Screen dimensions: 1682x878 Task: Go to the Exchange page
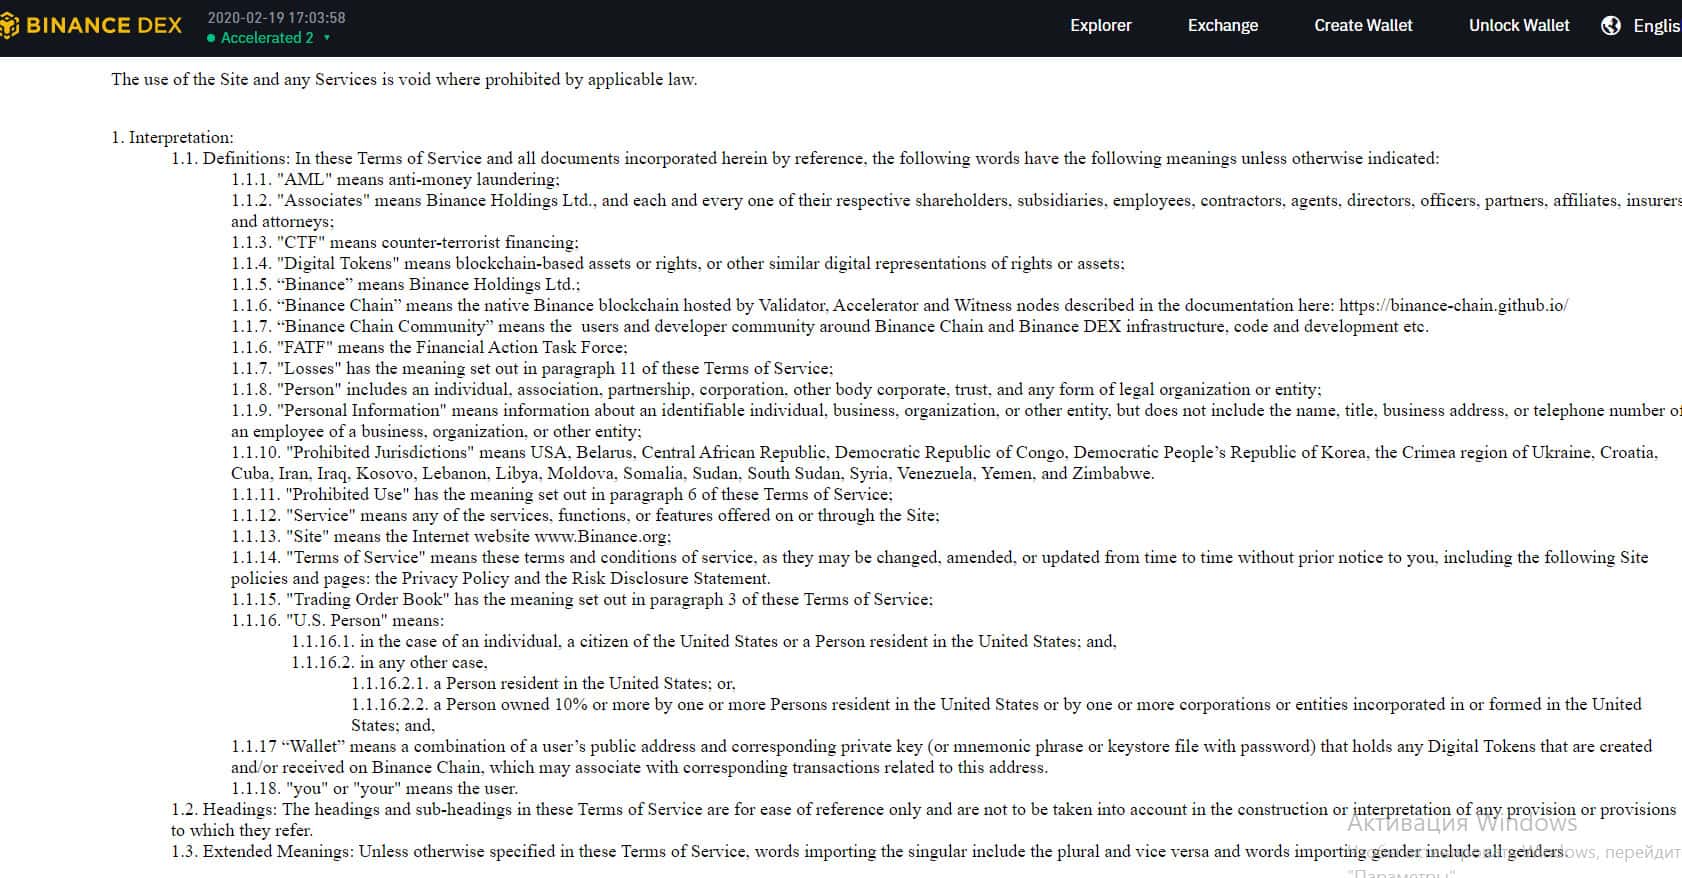pyautogui.click(x=1223, y=26)
